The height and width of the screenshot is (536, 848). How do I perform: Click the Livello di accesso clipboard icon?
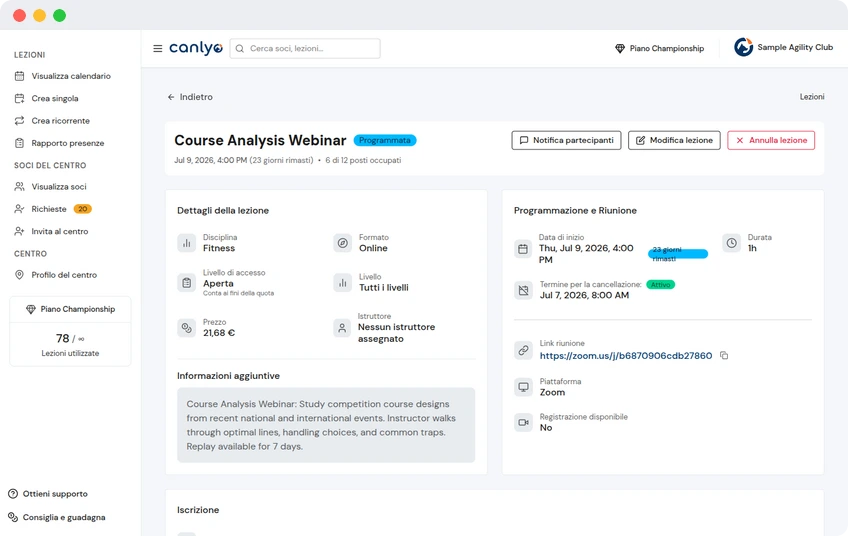(x=187, y=282)
